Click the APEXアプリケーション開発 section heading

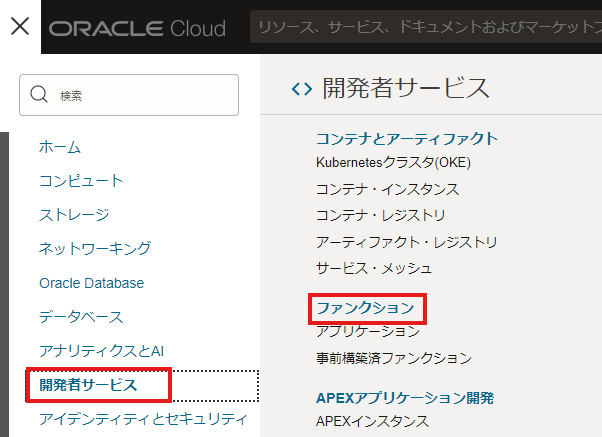point(405,398)
